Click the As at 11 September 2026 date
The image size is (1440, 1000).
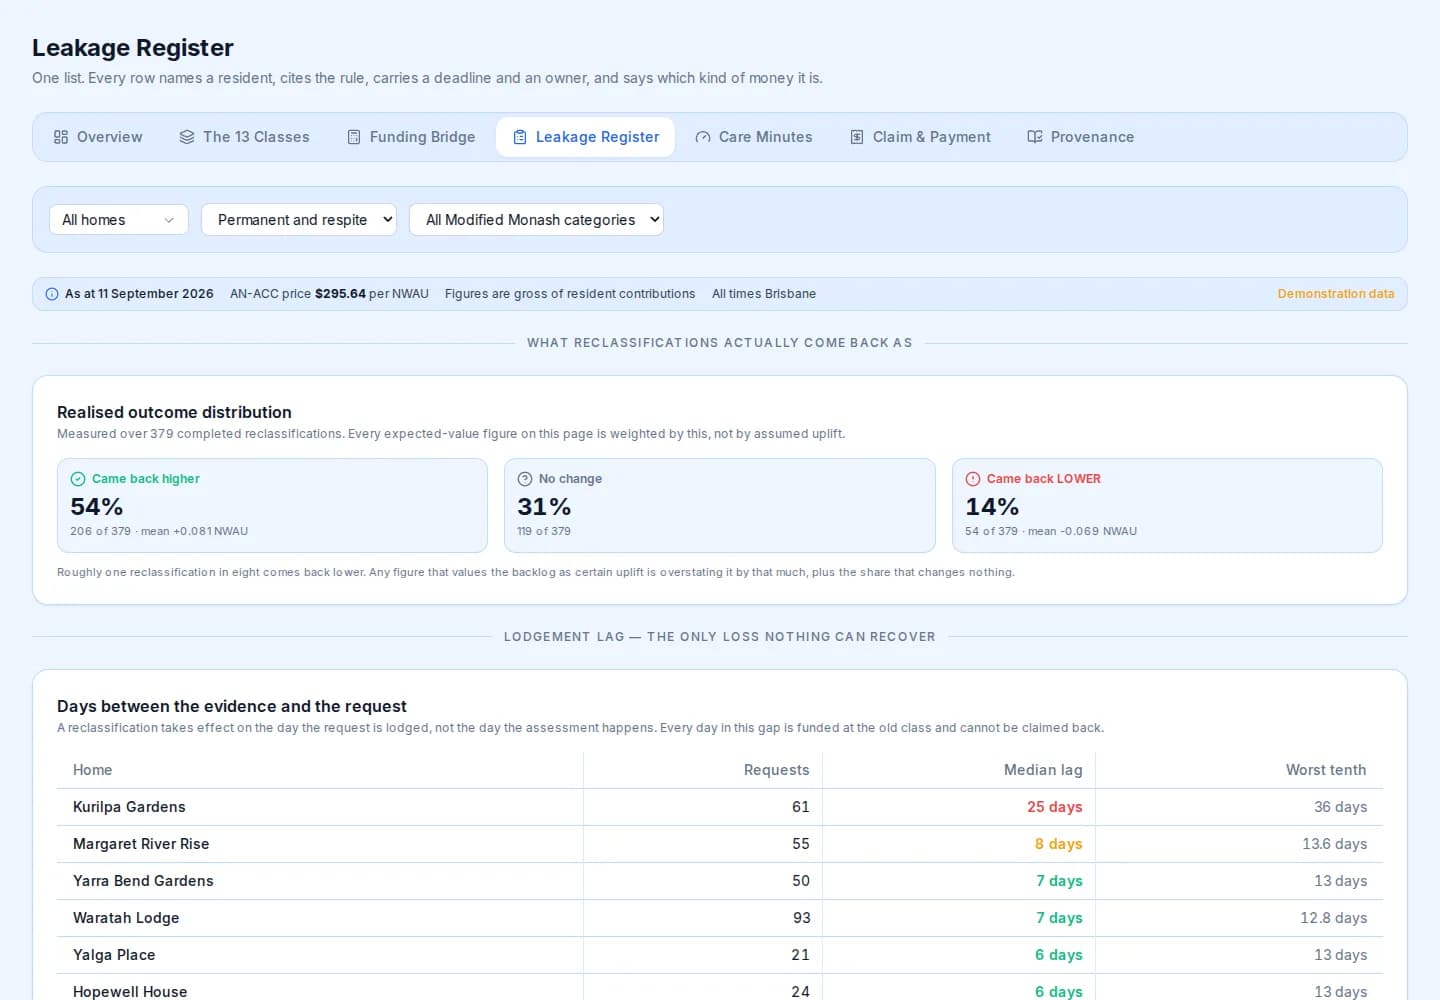139,294
